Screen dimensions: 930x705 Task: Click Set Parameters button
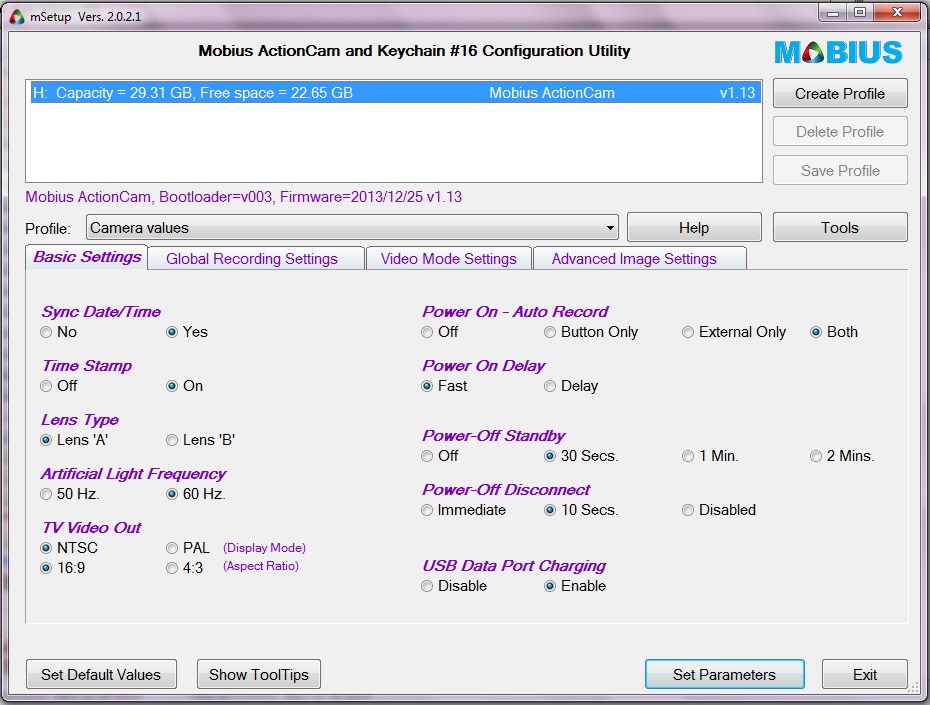coord(724,674)
